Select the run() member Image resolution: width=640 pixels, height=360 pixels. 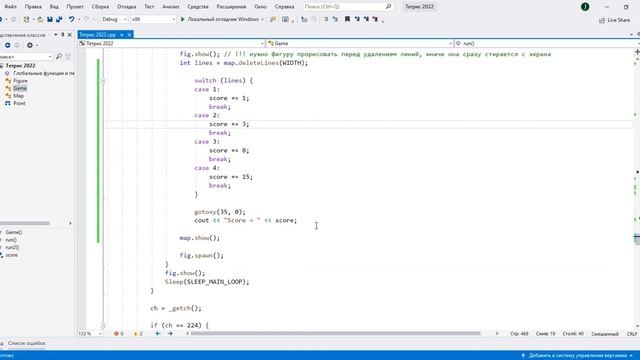pyautogui.click(x=11, y=240)
